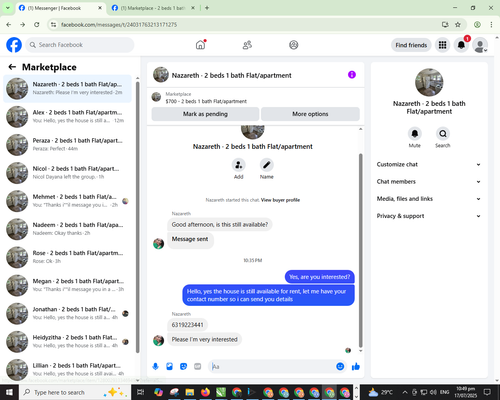Go to the Home feed icon
Viewport: 500px width, 400px height.
pos(200,45)
